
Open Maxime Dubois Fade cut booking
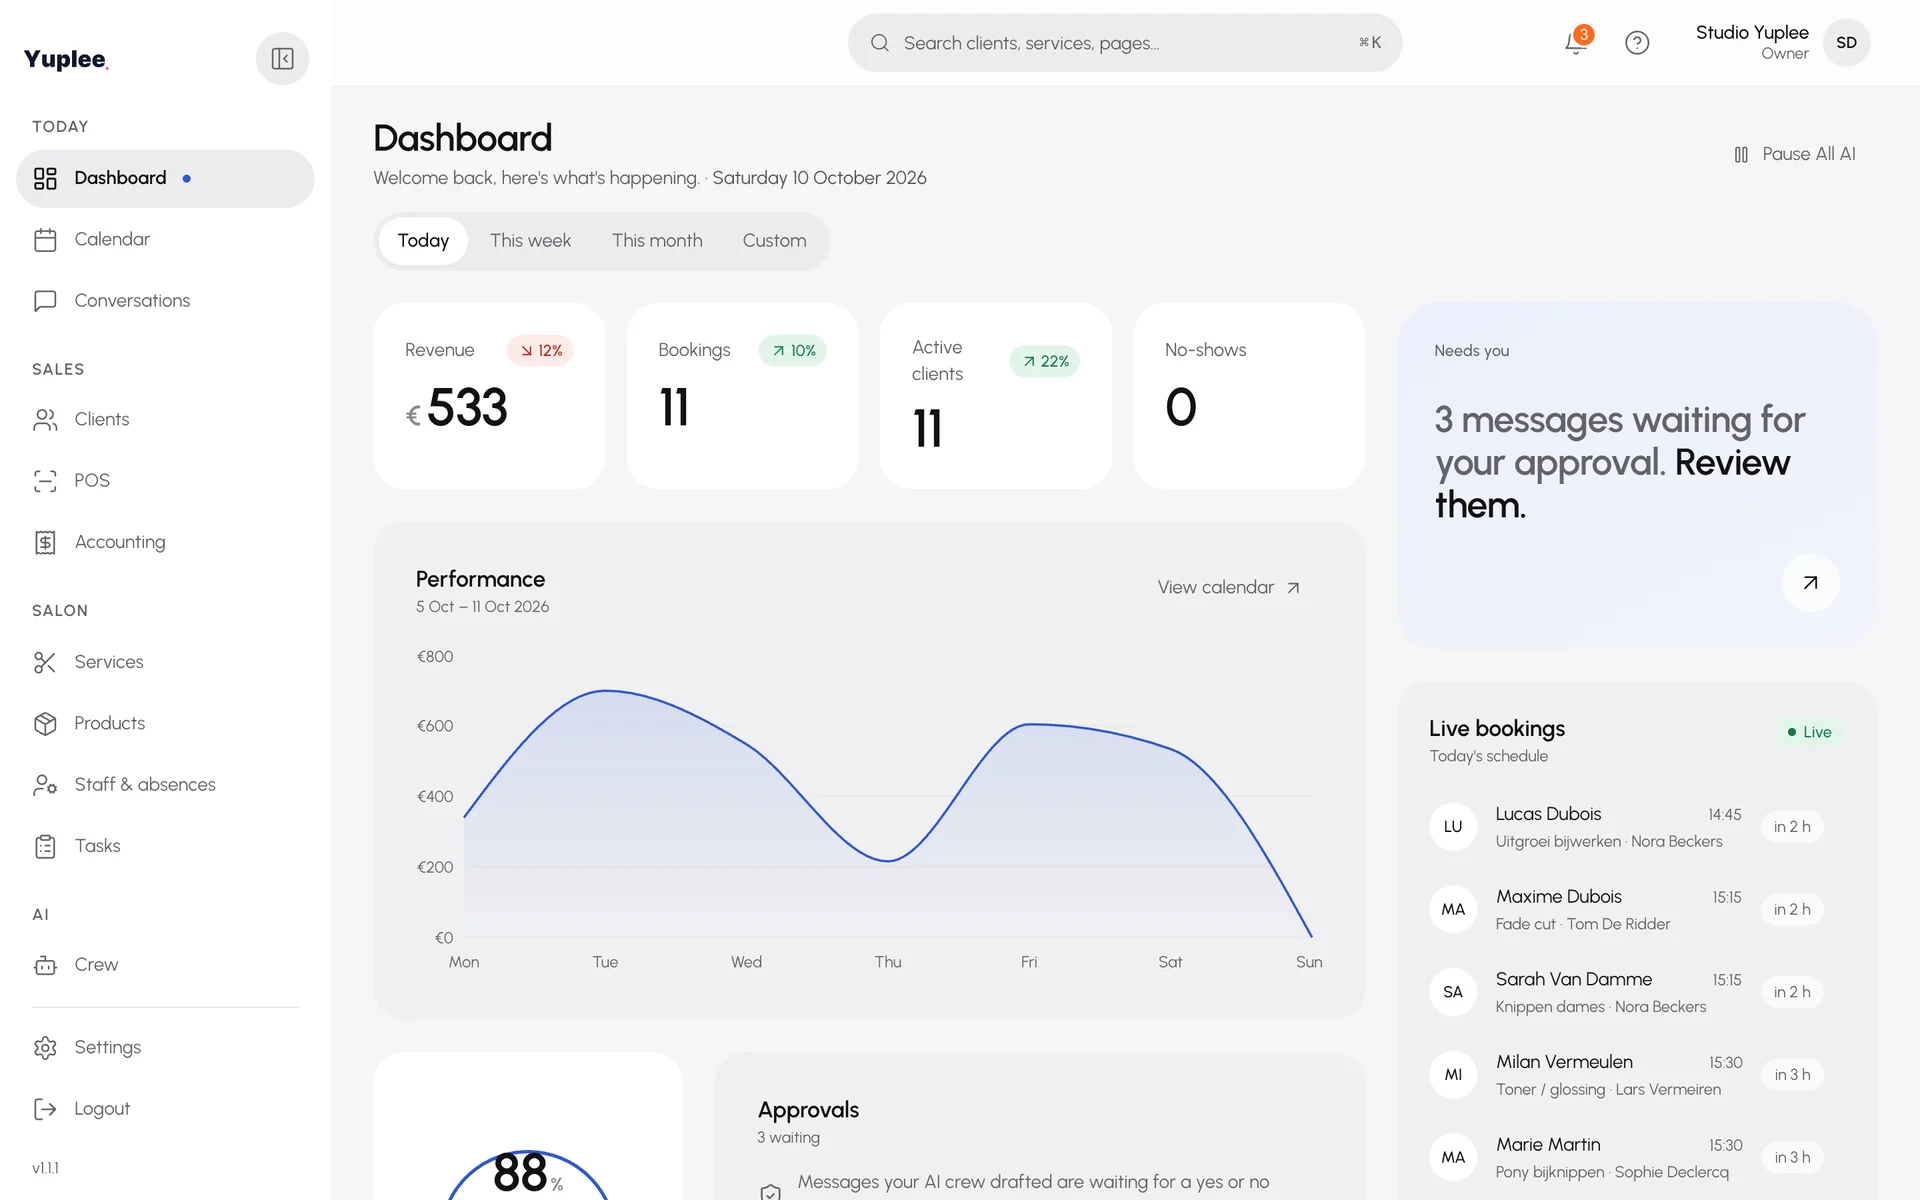(x=1636, y=910)
